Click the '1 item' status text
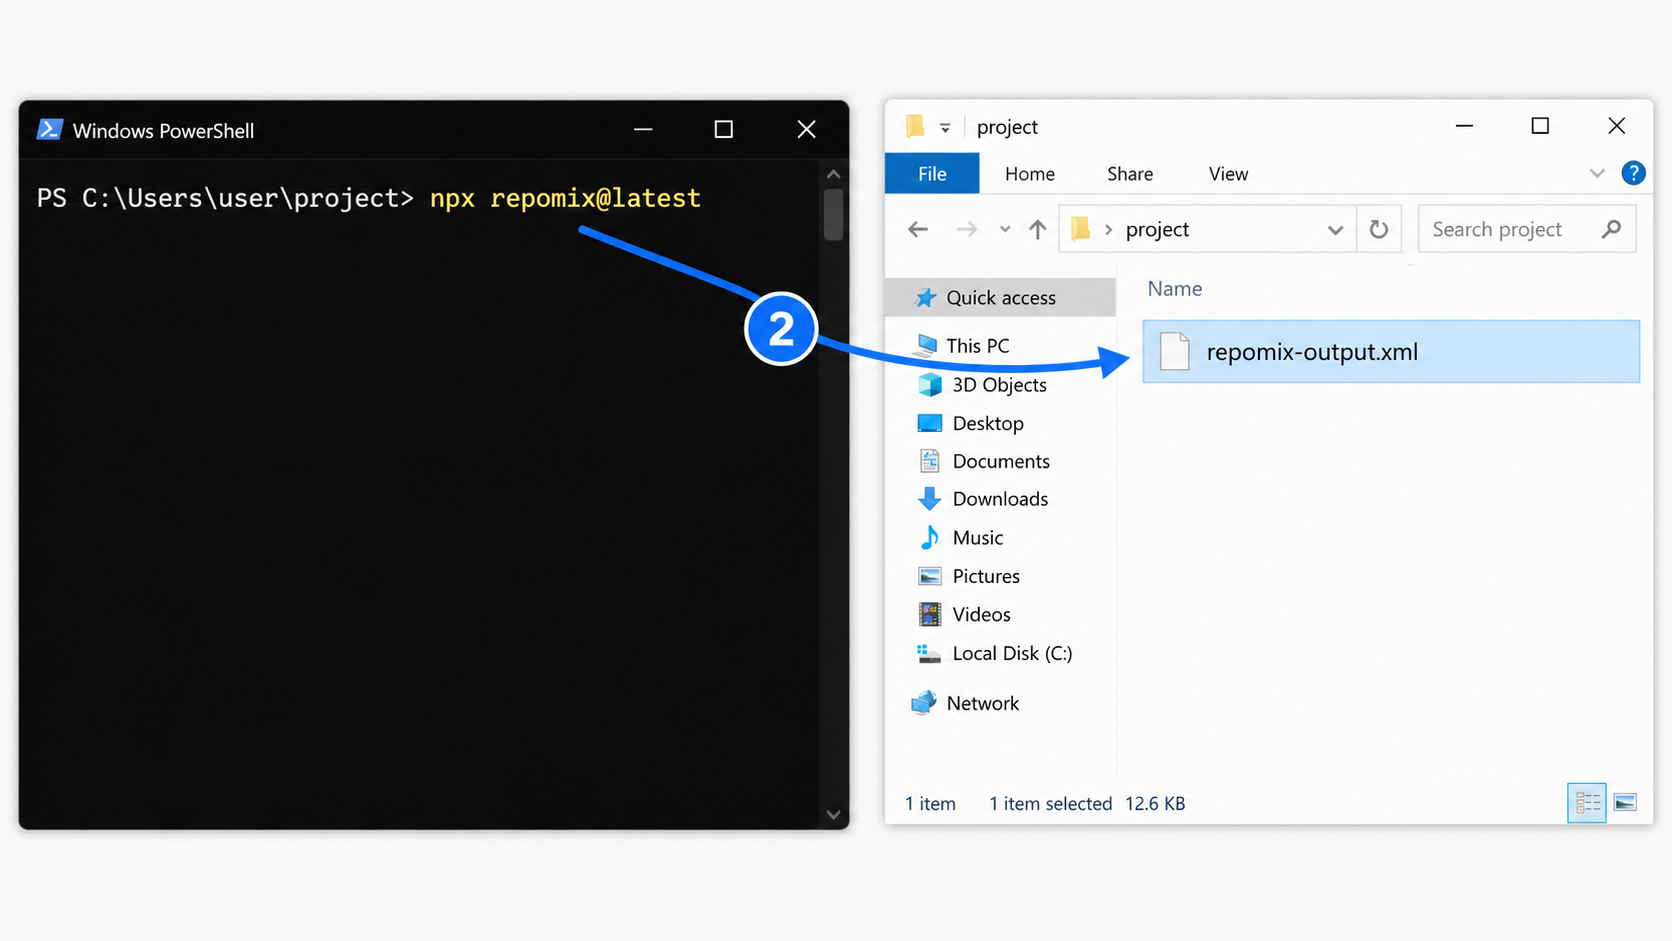Screen dimensions: 1672x941 pos(930,804)
